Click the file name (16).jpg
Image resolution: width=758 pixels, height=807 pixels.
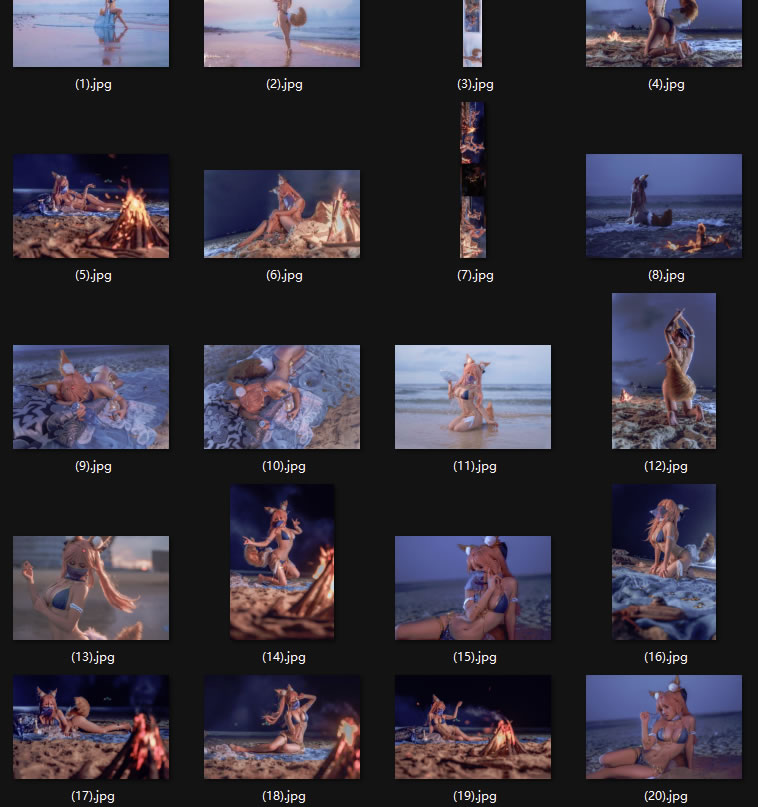point(666,657)
